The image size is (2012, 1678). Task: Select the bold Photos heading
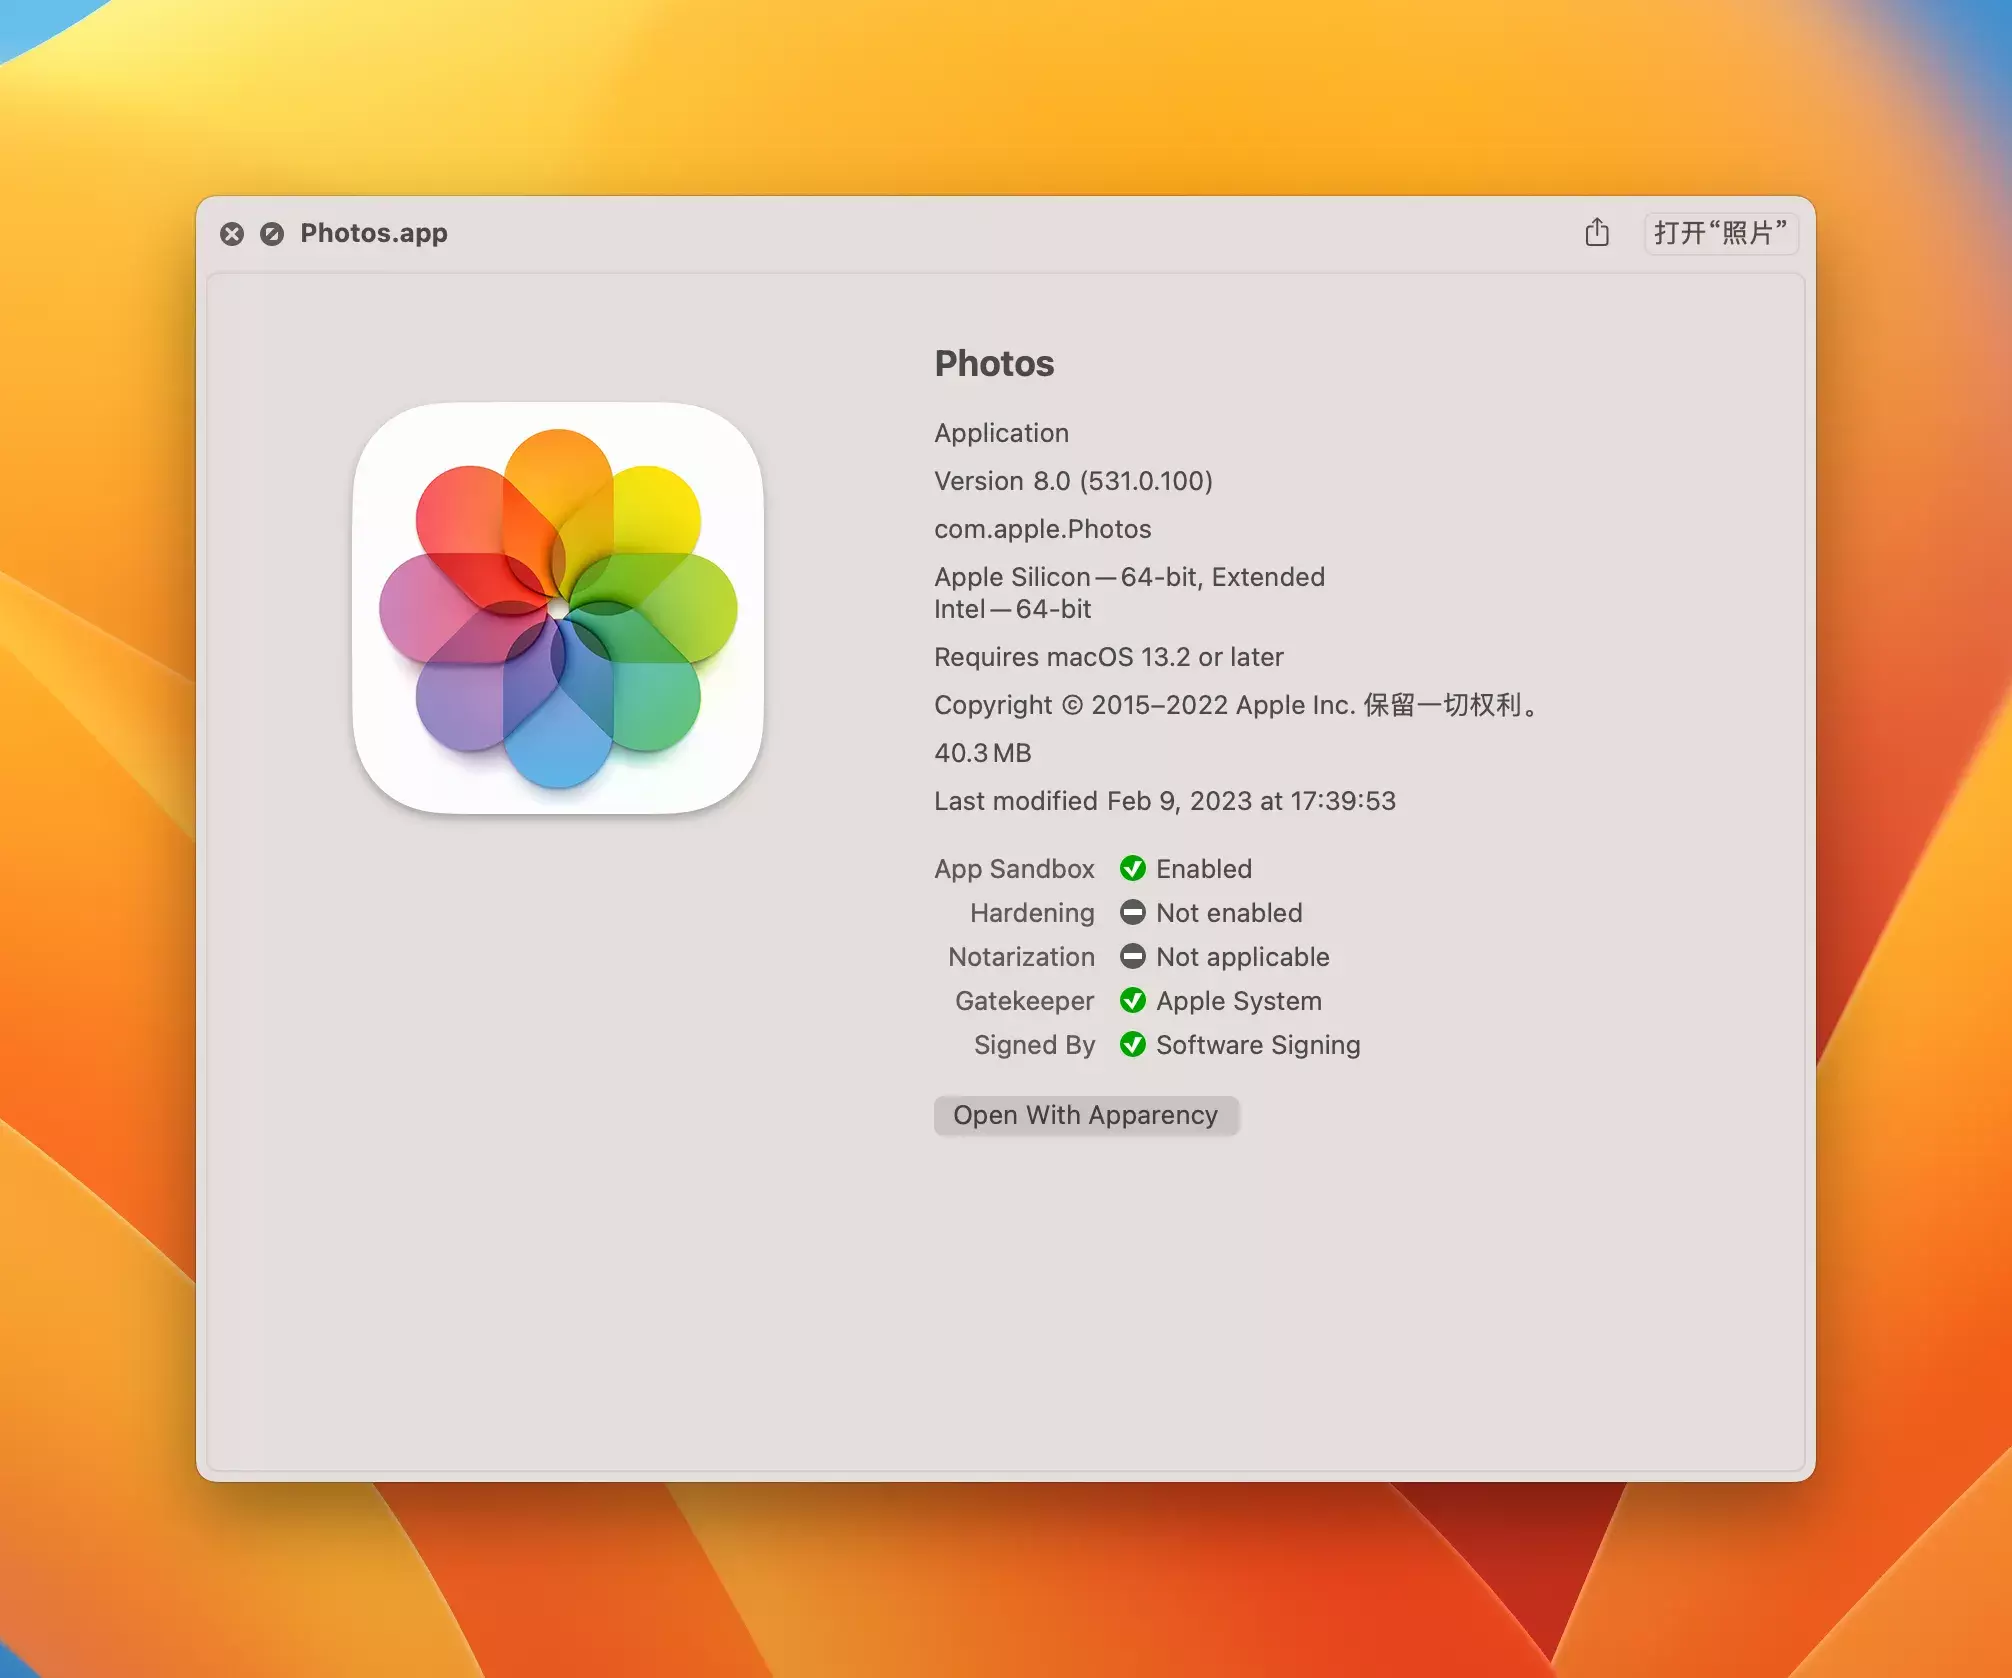[993, 363]
